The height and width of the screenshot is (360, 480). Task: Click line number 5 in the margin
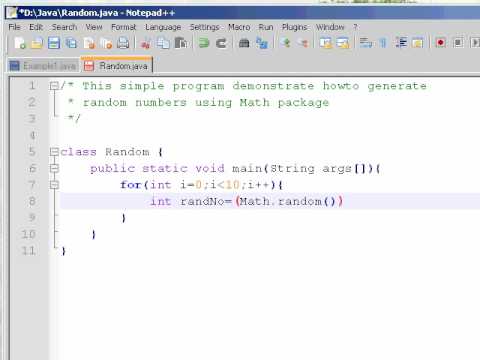pos(32,152)
